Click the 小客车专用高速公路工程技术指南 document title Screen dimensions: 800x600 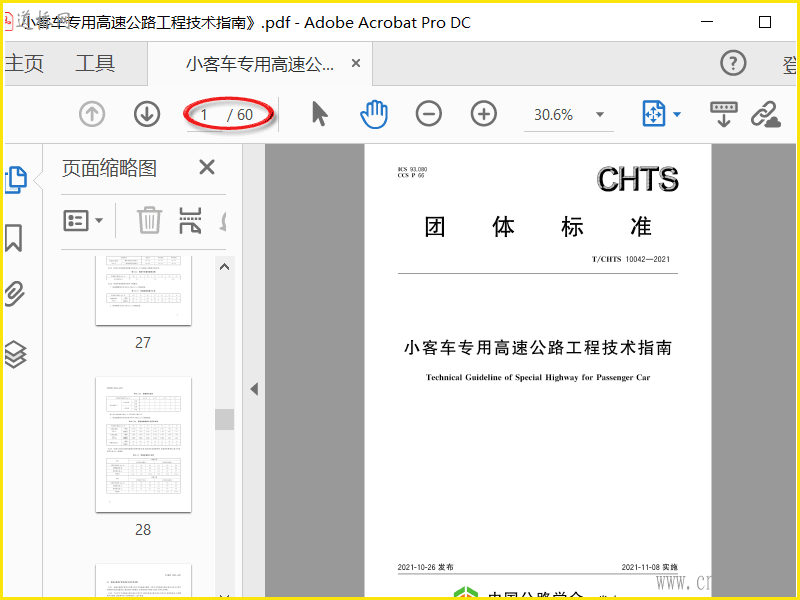(x=538, y=348)
